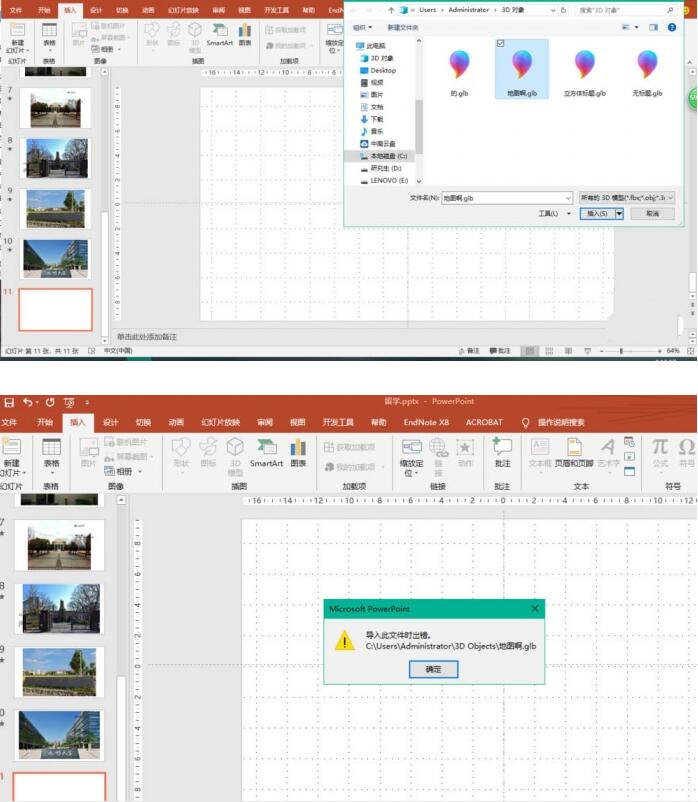Open 幻灯片放映 tab in window with error dialog
The image size is (698, 802).
click(220, 422)
